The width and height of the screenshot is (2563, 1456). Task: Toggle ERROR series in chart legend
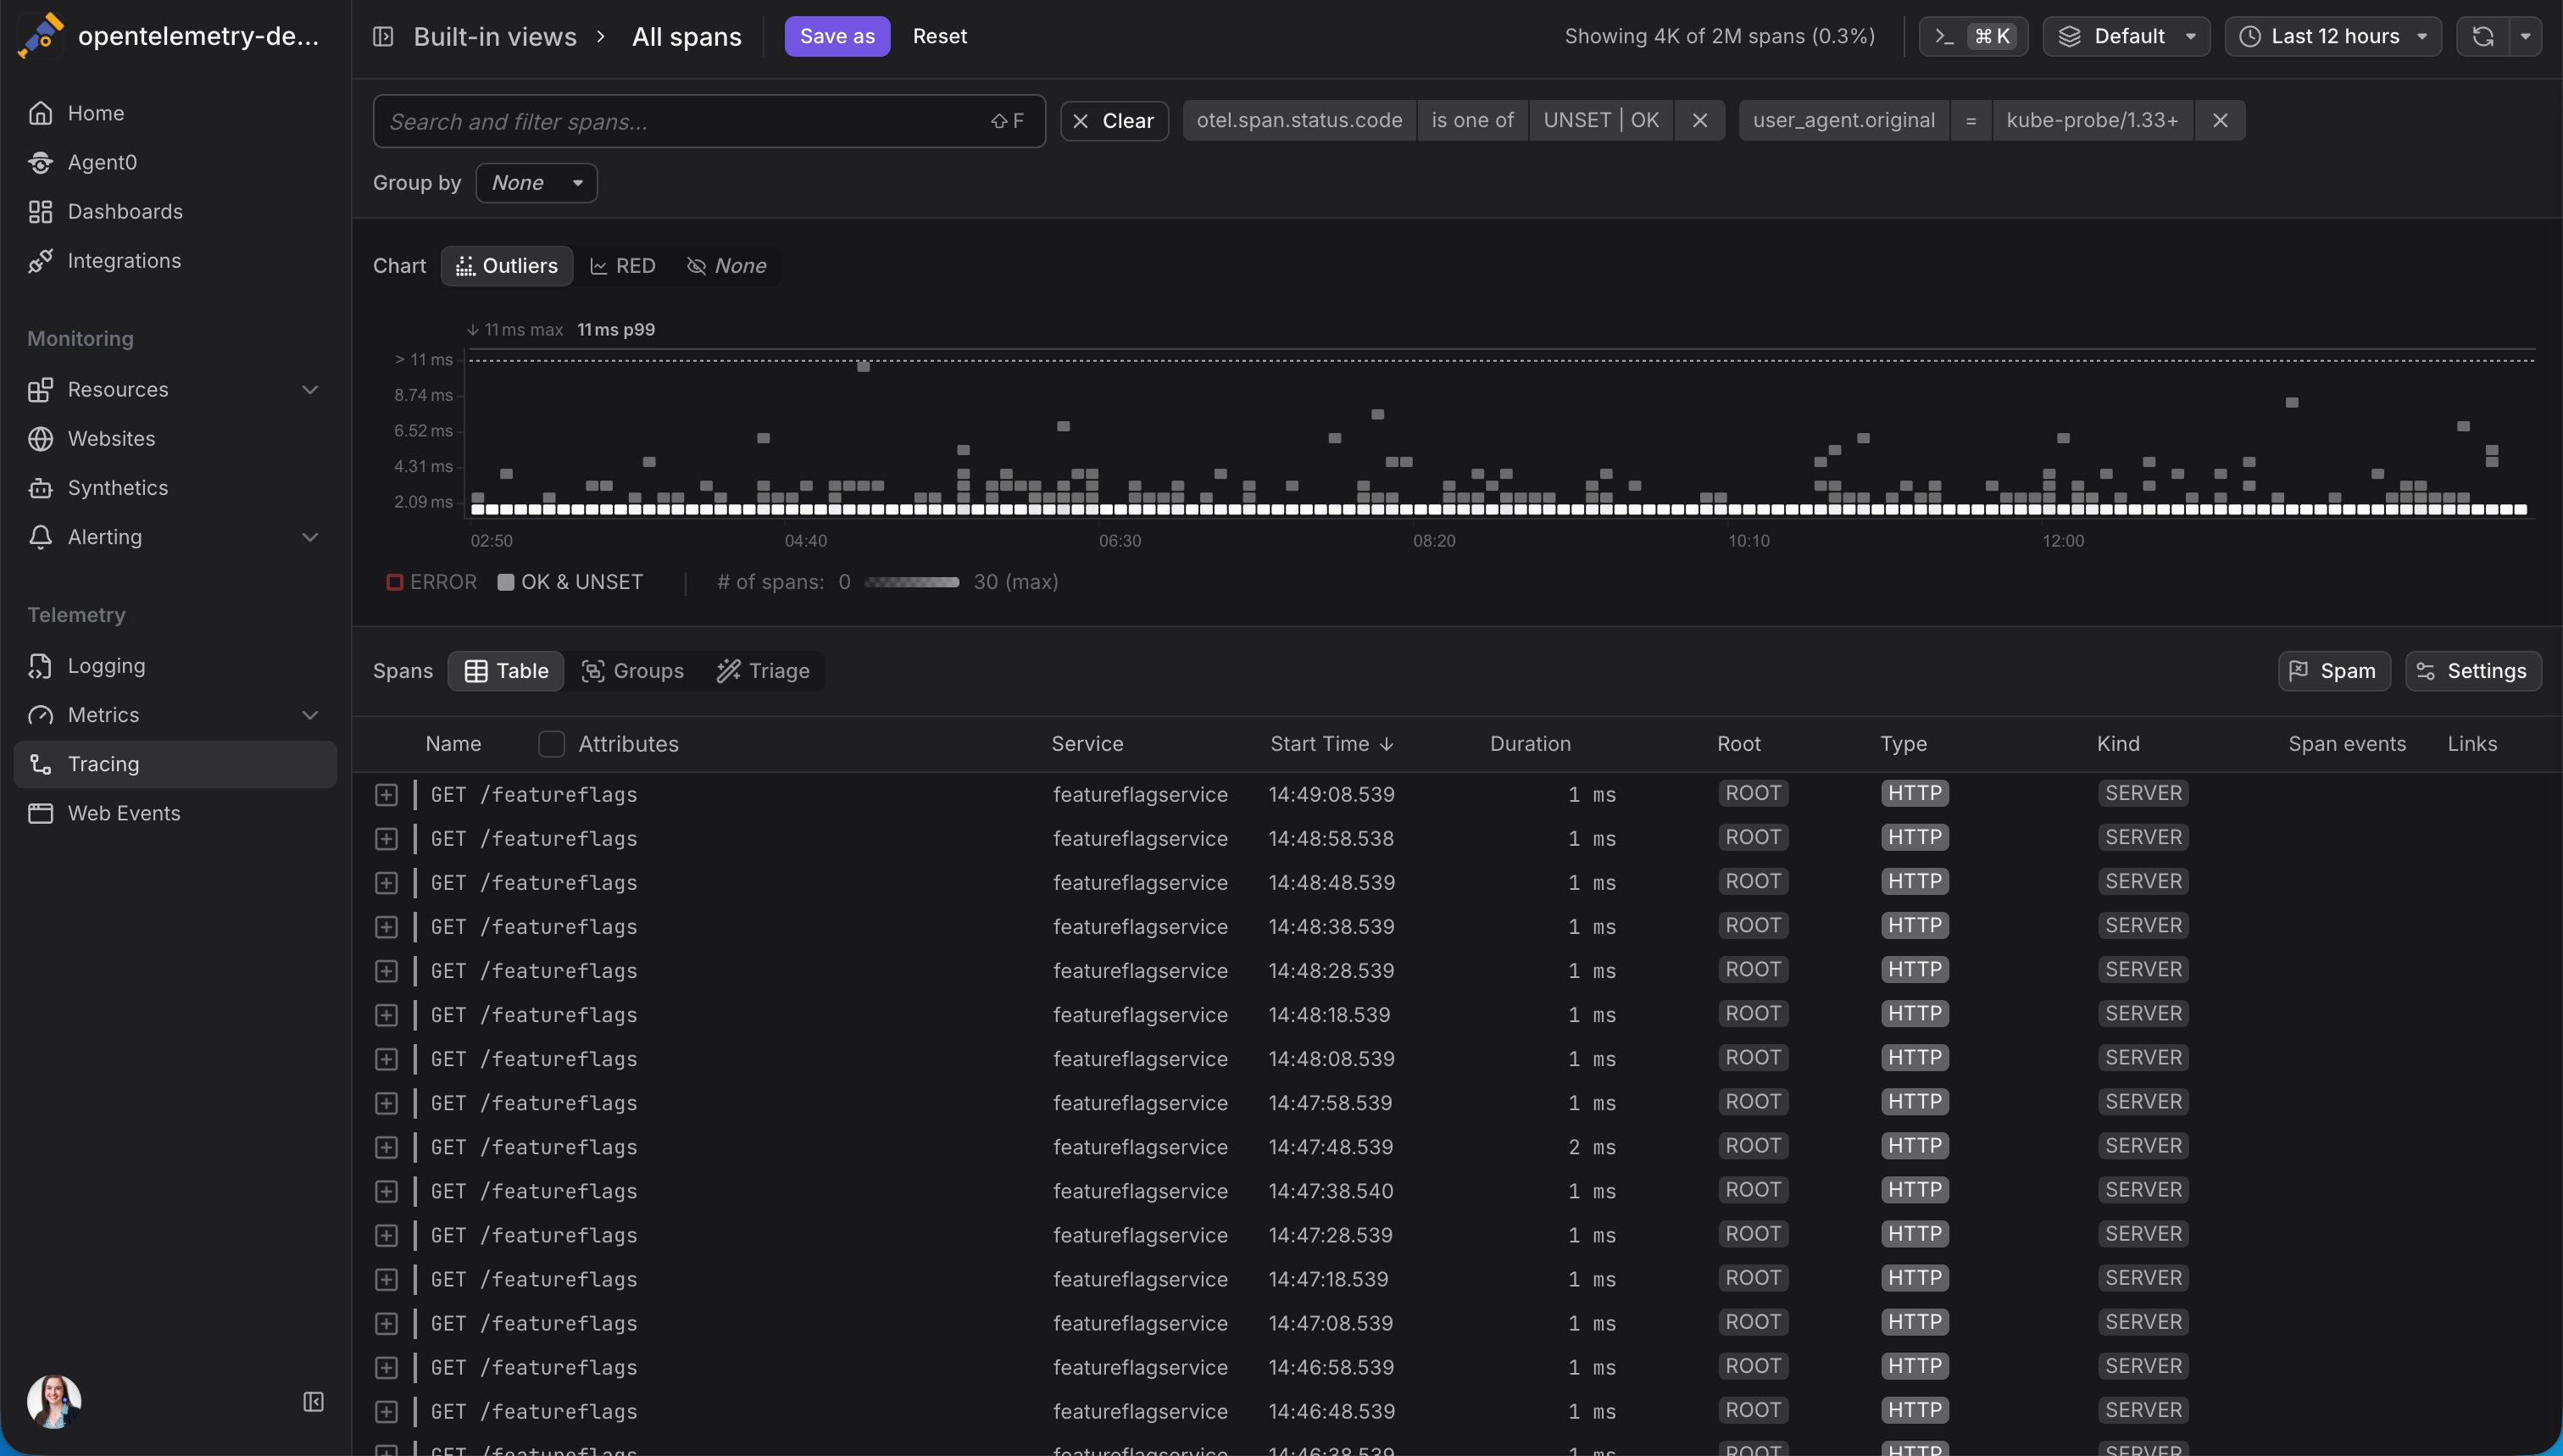(x=432, y=582)
